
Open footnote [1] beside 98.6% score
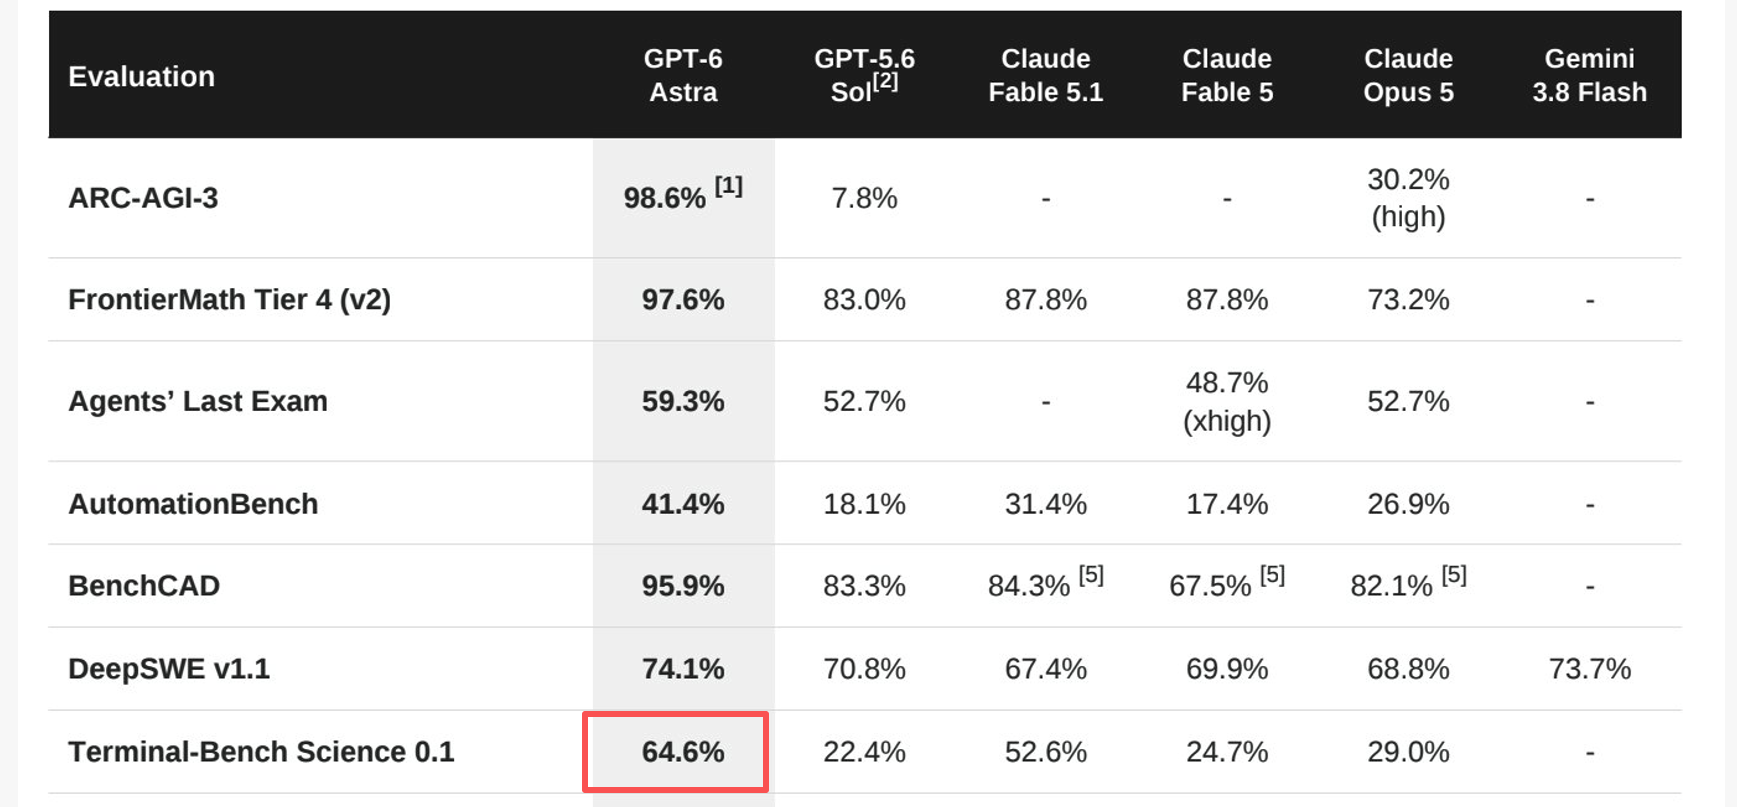[728, 186]
